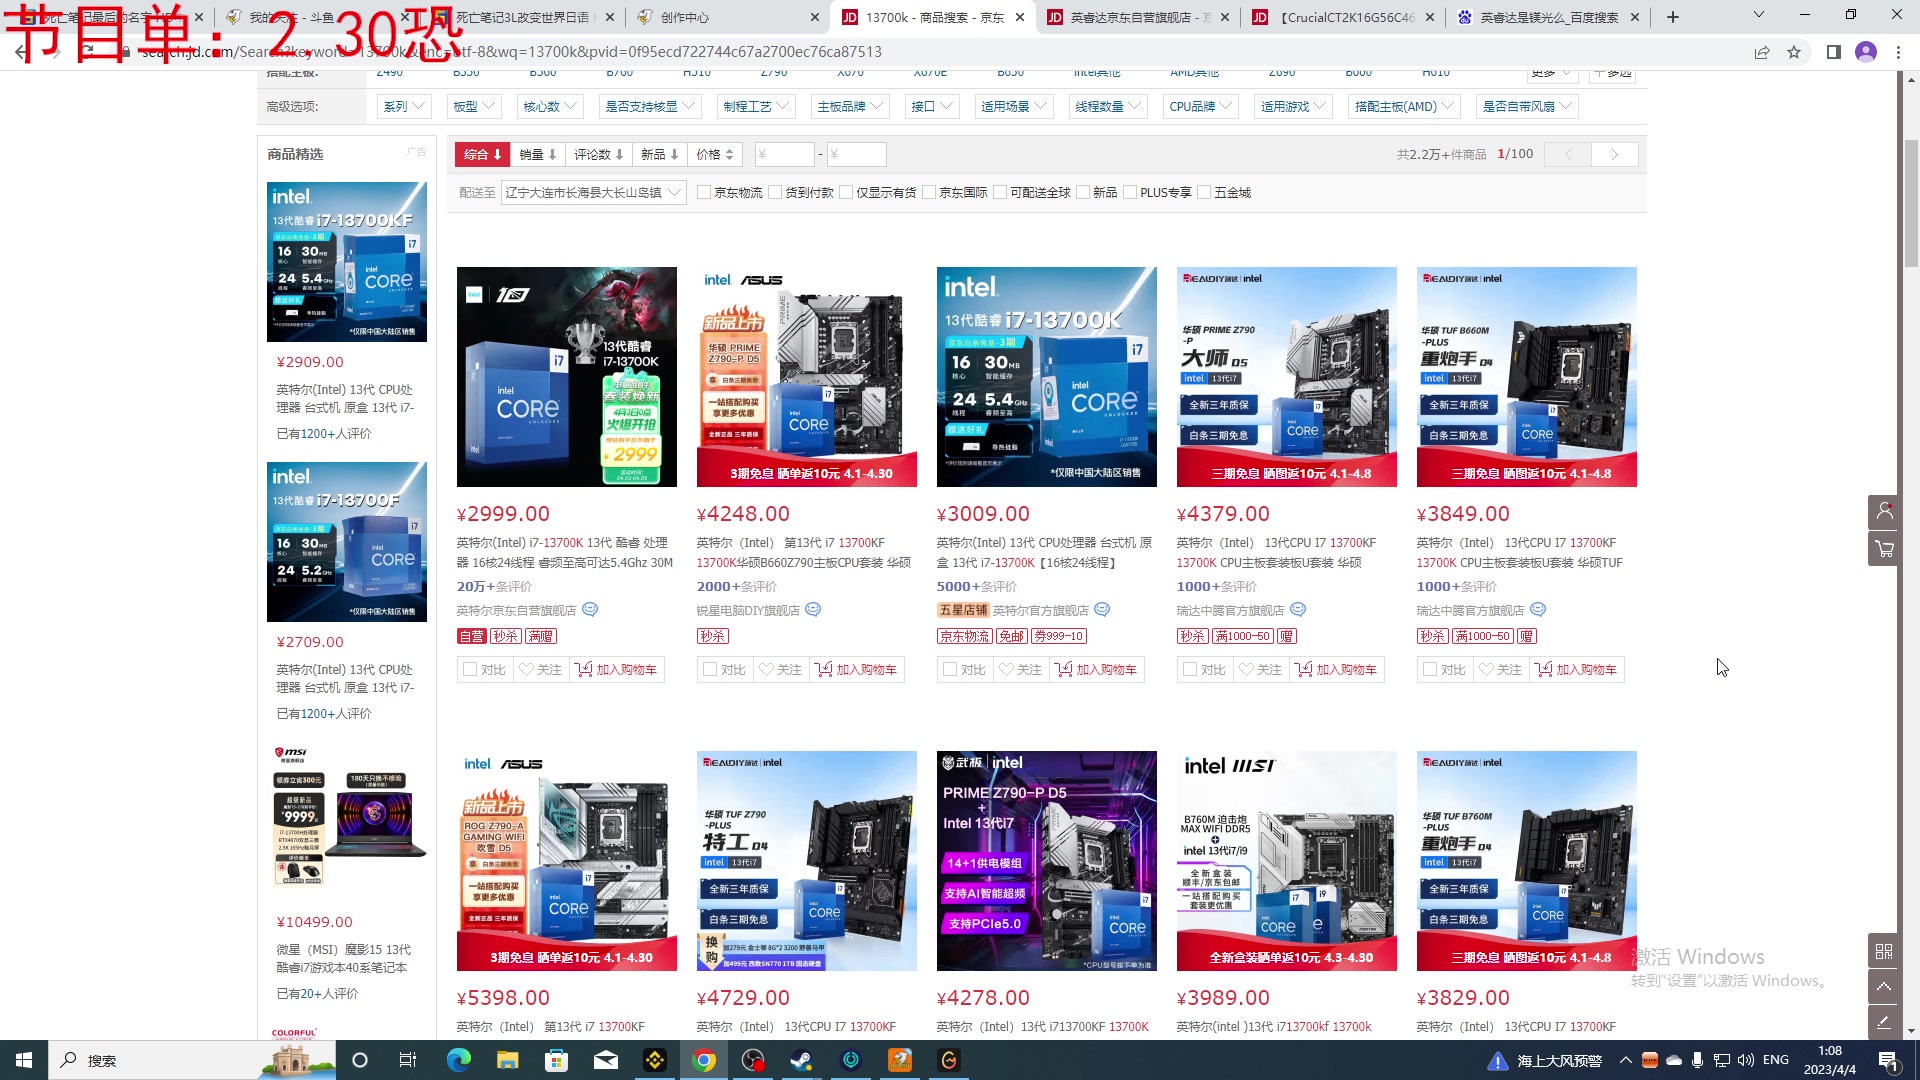Open the Windows Start menu
This screenshot has width=1920, height=1080.
pyautogui.click(x=24, y=1060)
